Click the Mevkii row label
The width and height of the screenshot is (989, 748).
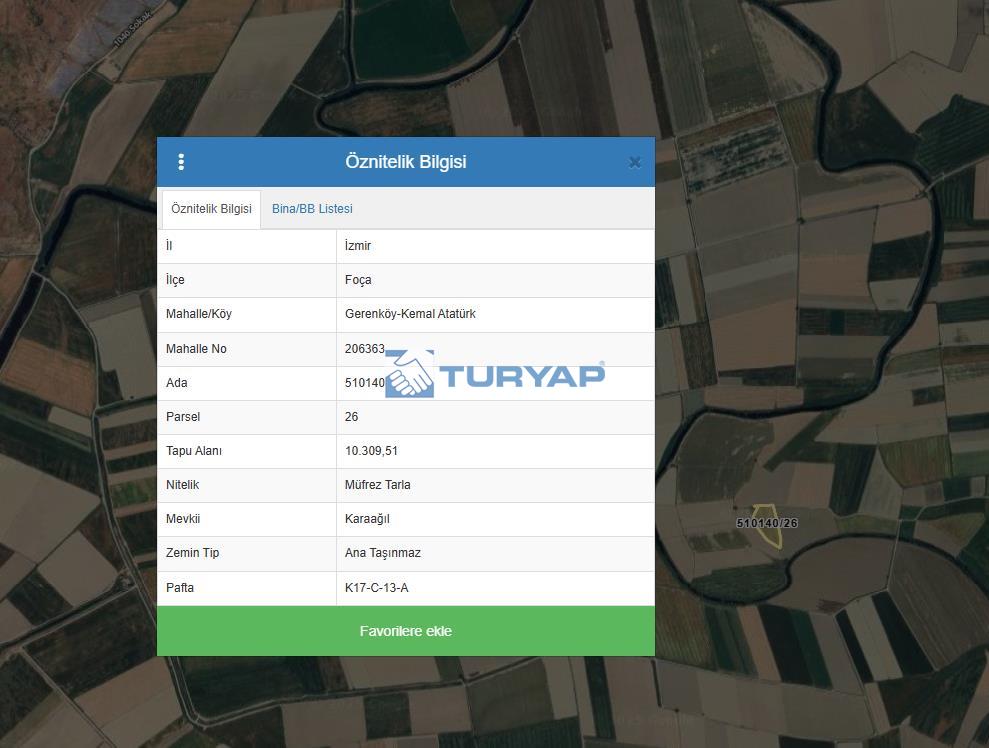183,519
